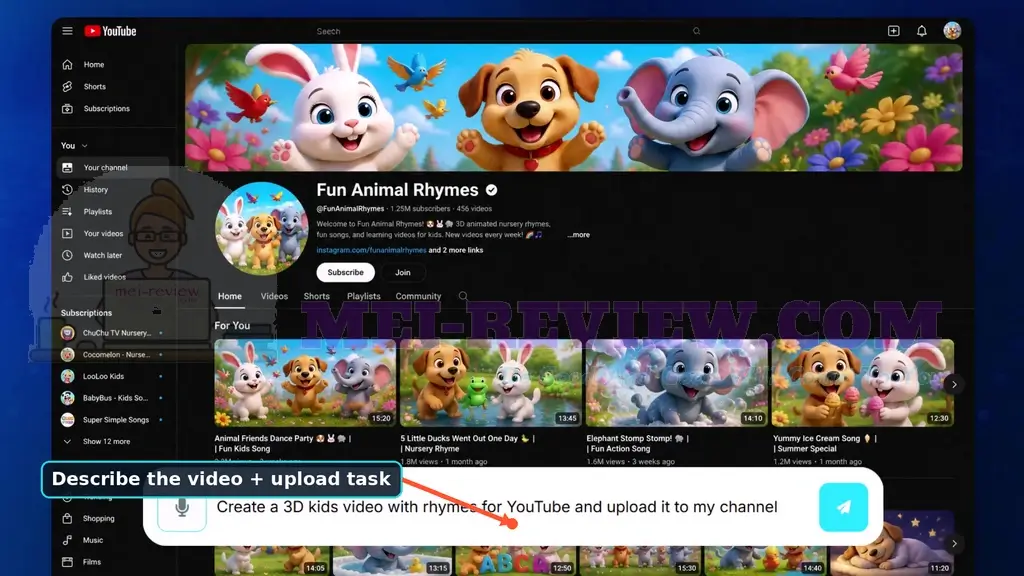Click the account avatar at top right

point(952,31)
